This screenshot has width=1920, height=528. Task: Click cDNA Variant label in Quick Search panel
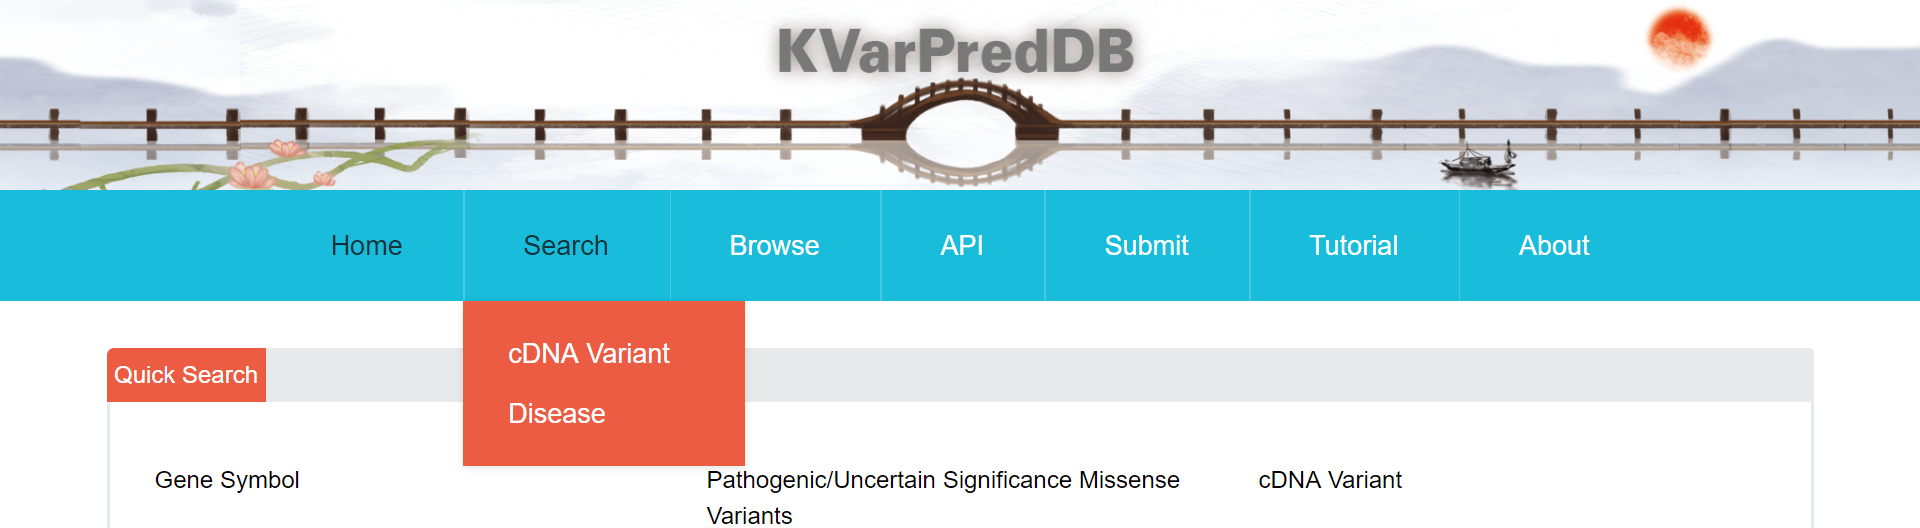coord(1330,480)
